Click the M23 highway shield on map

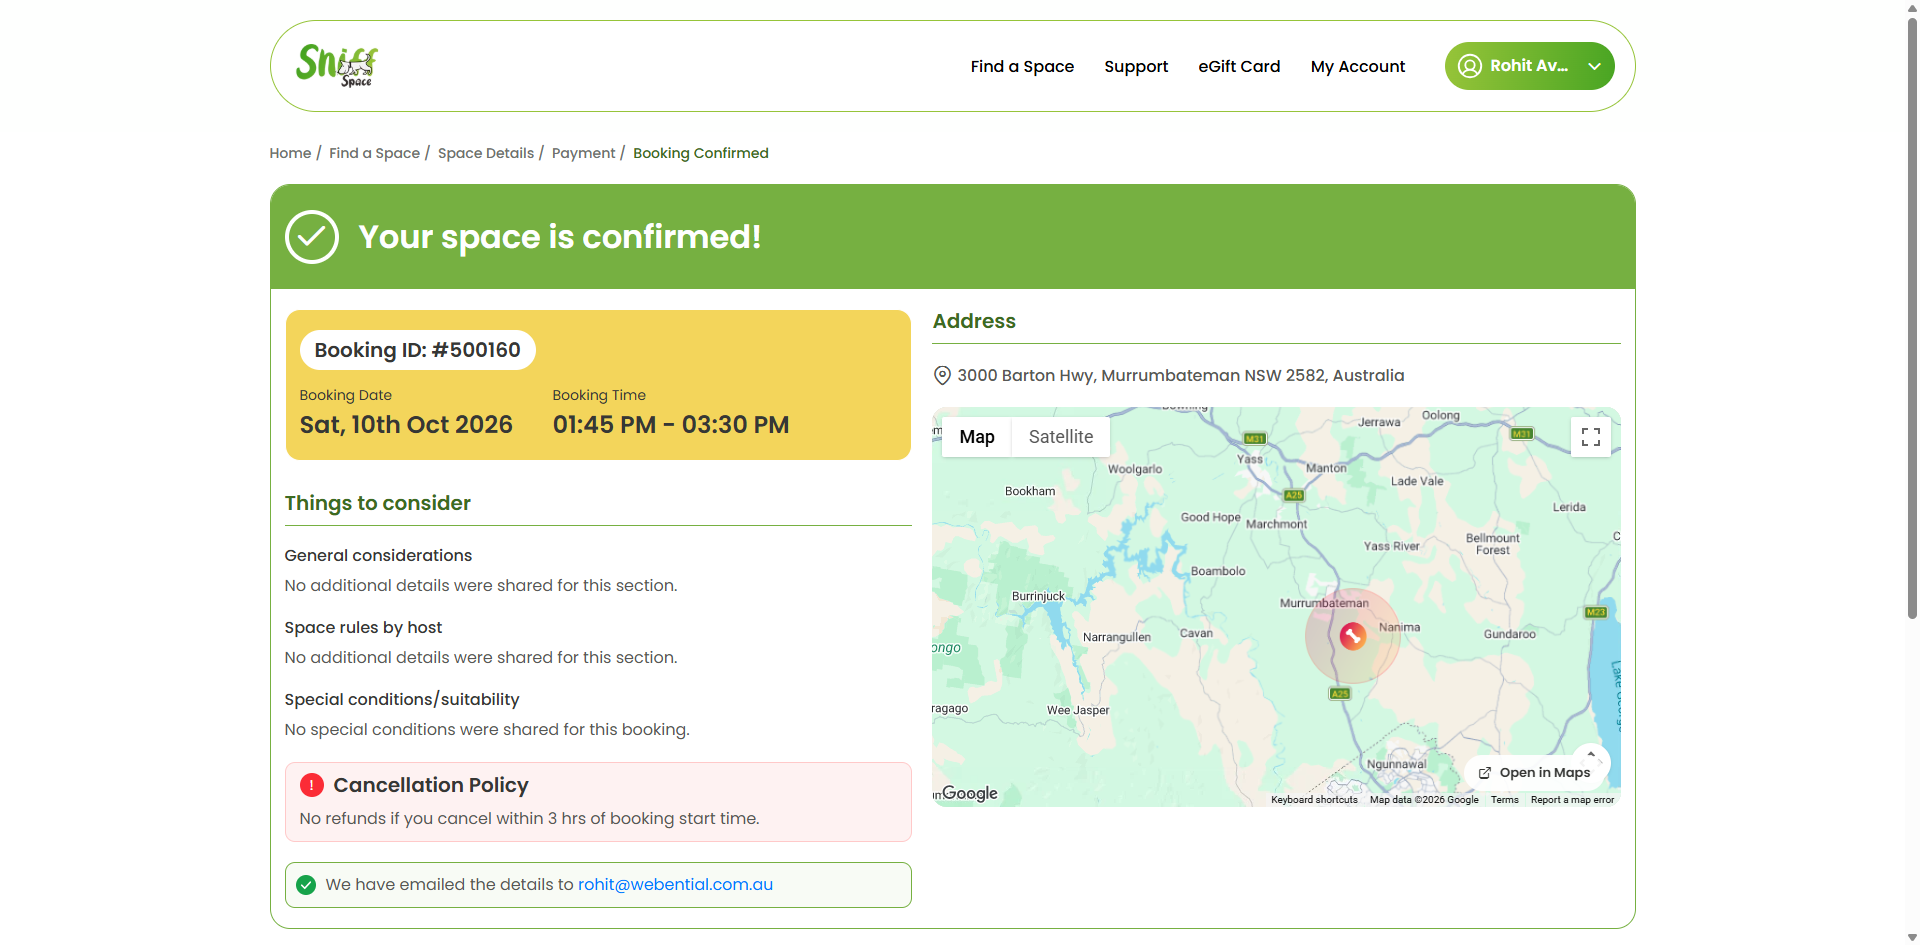click(x=1595, y=612)
